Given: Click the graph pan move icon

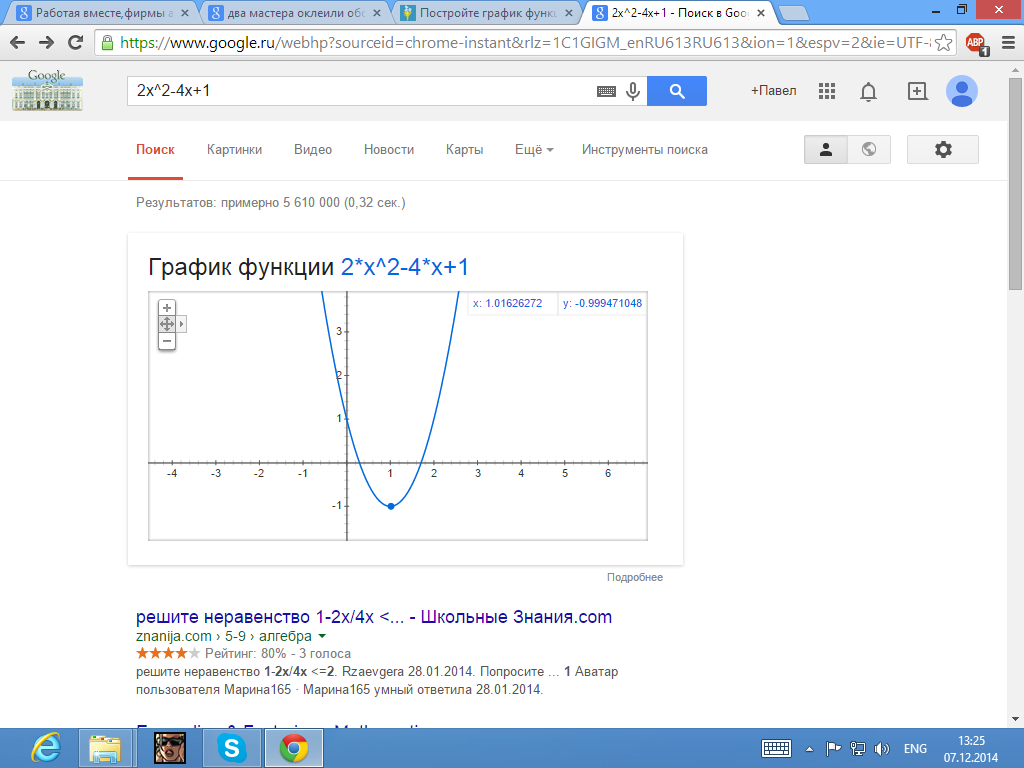Looking at the screenshot, I should point(167,324).
